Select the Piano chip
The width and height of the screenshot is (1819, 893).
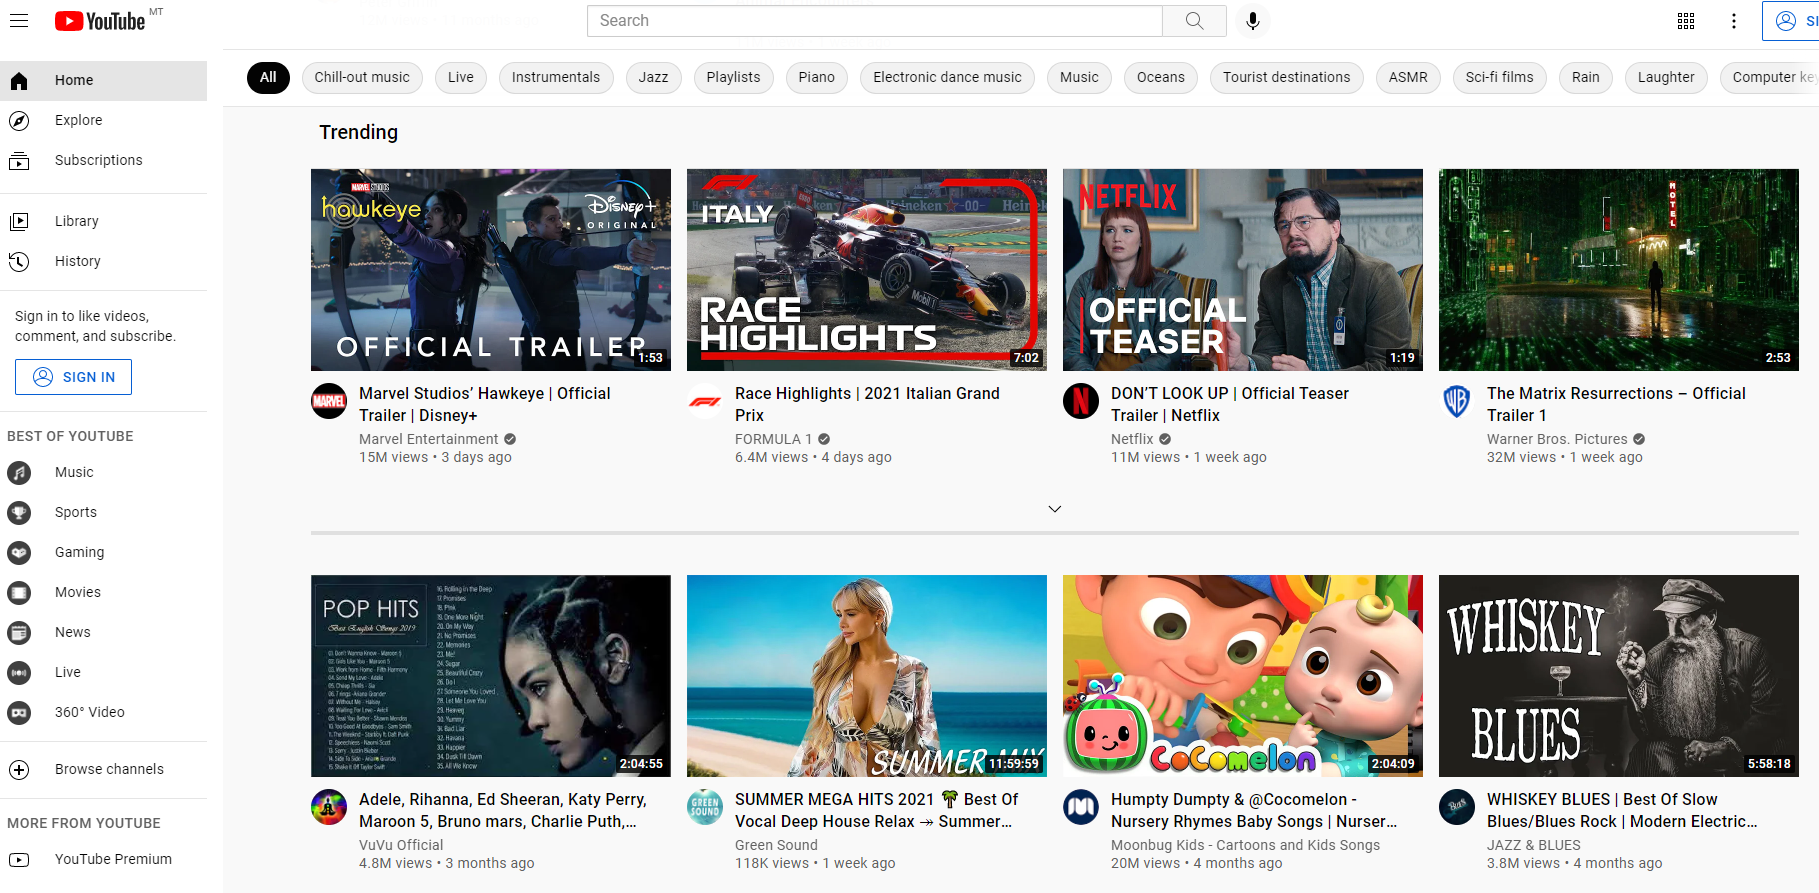pyautogui.click(x=816, y=77)
